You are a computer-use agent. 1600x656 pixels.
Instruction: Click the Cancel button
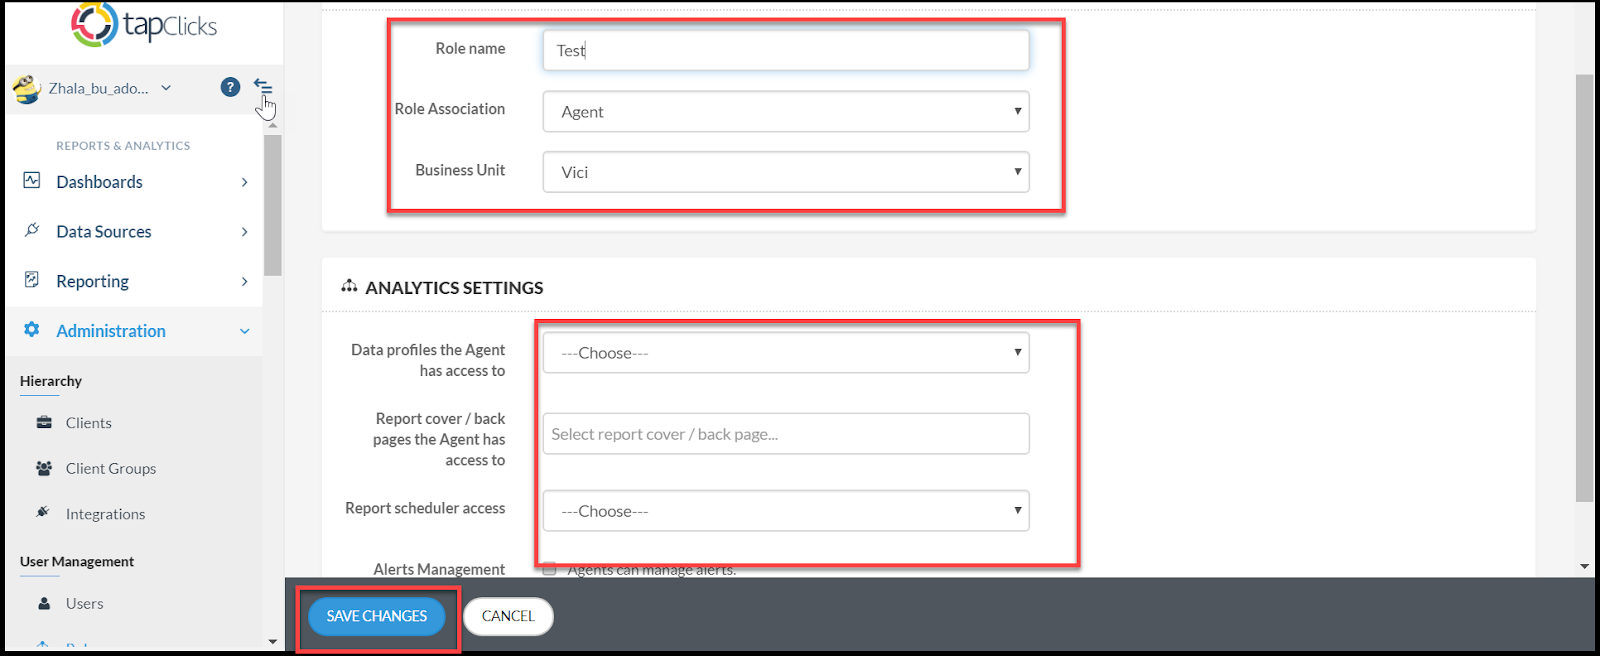pyautogui.click(x=508, y=616)
